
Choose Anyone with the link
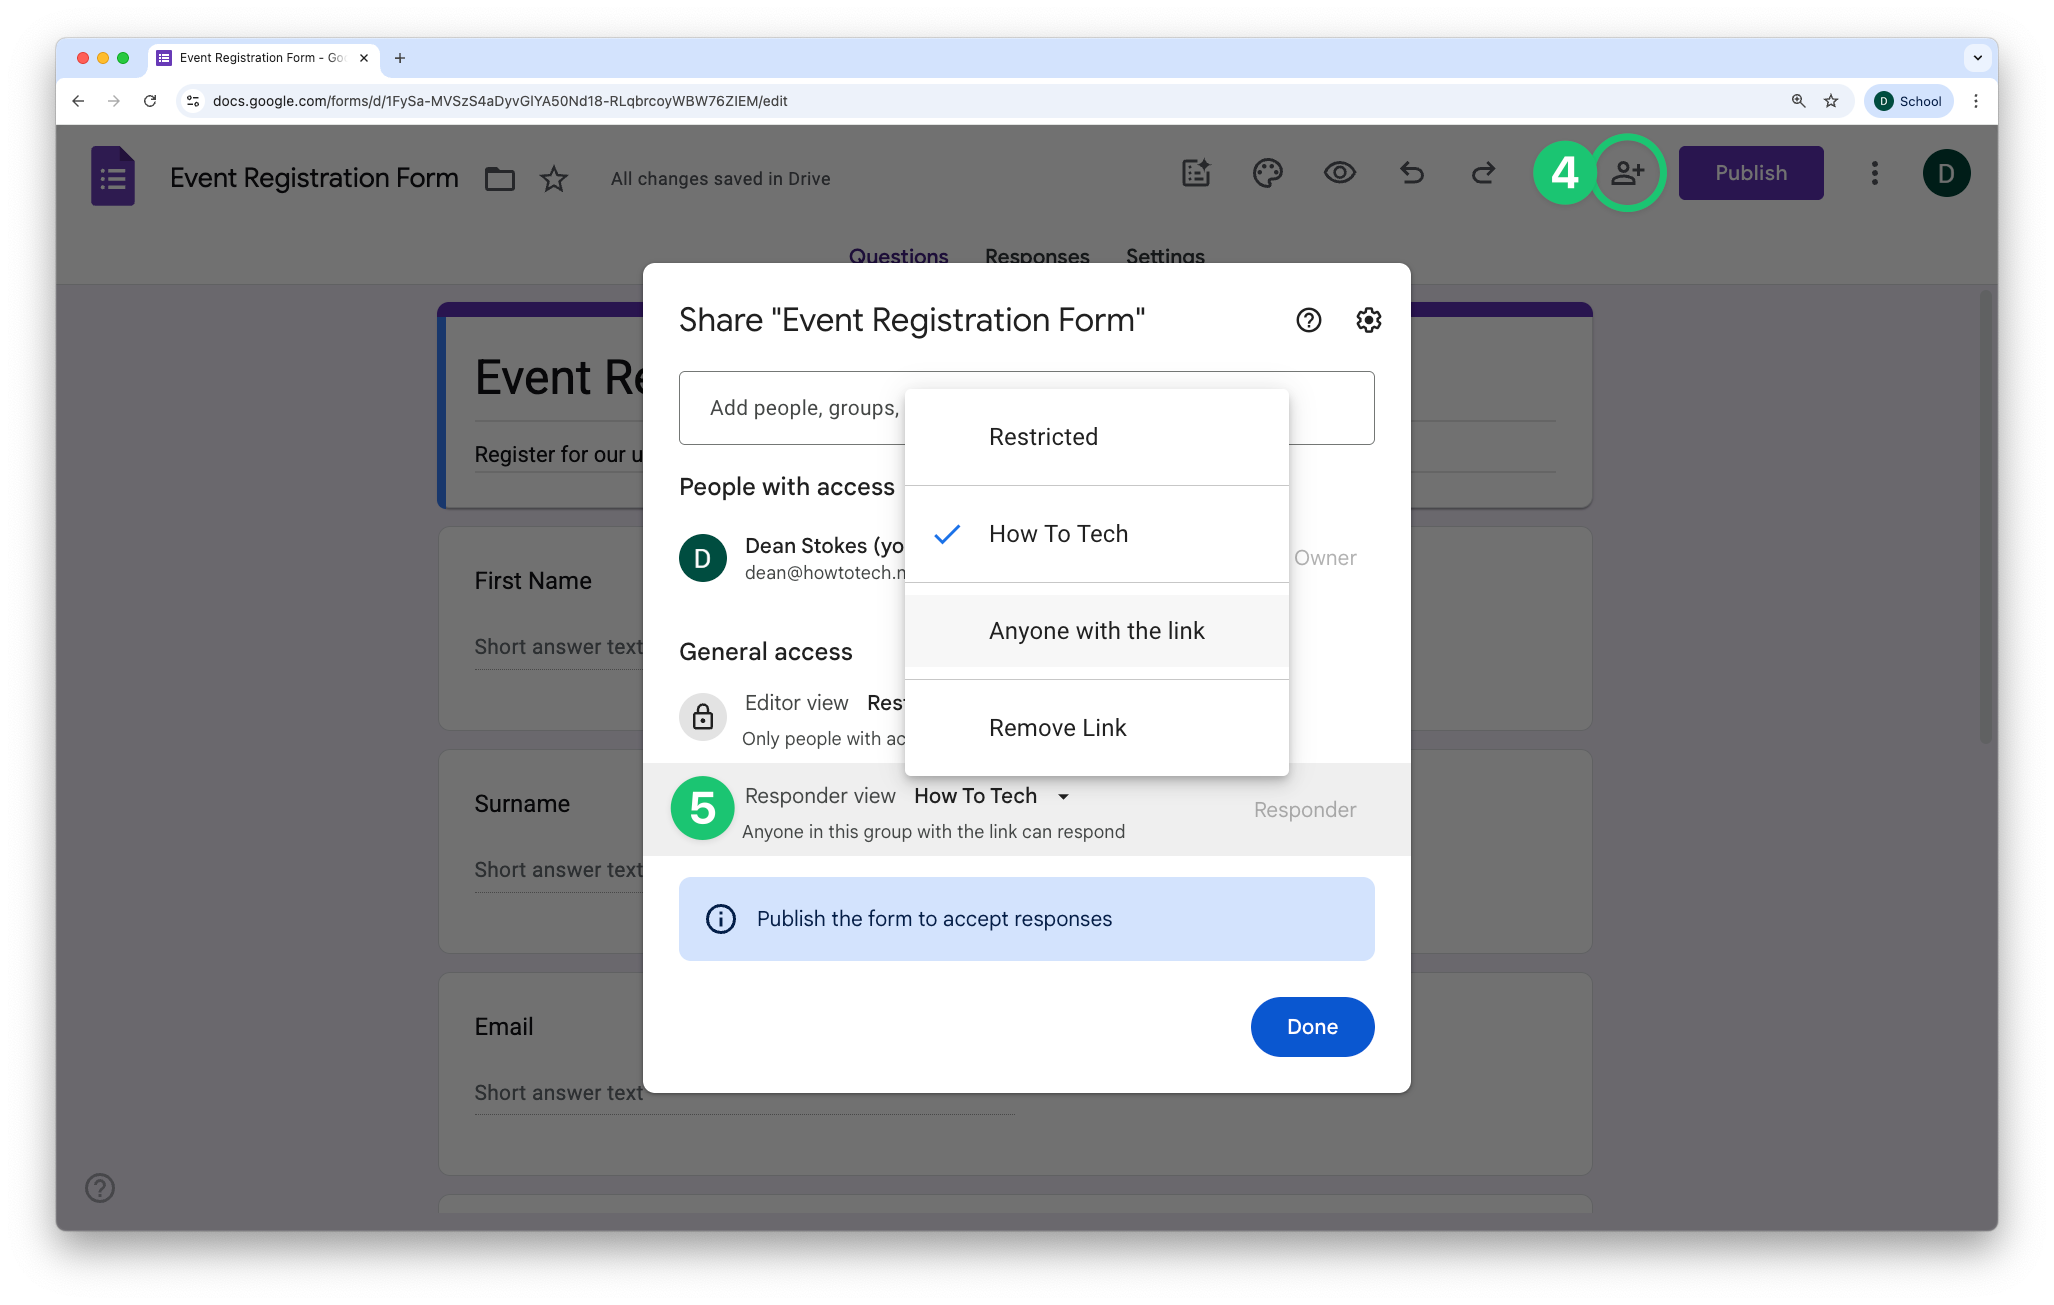pos(1096,631)
